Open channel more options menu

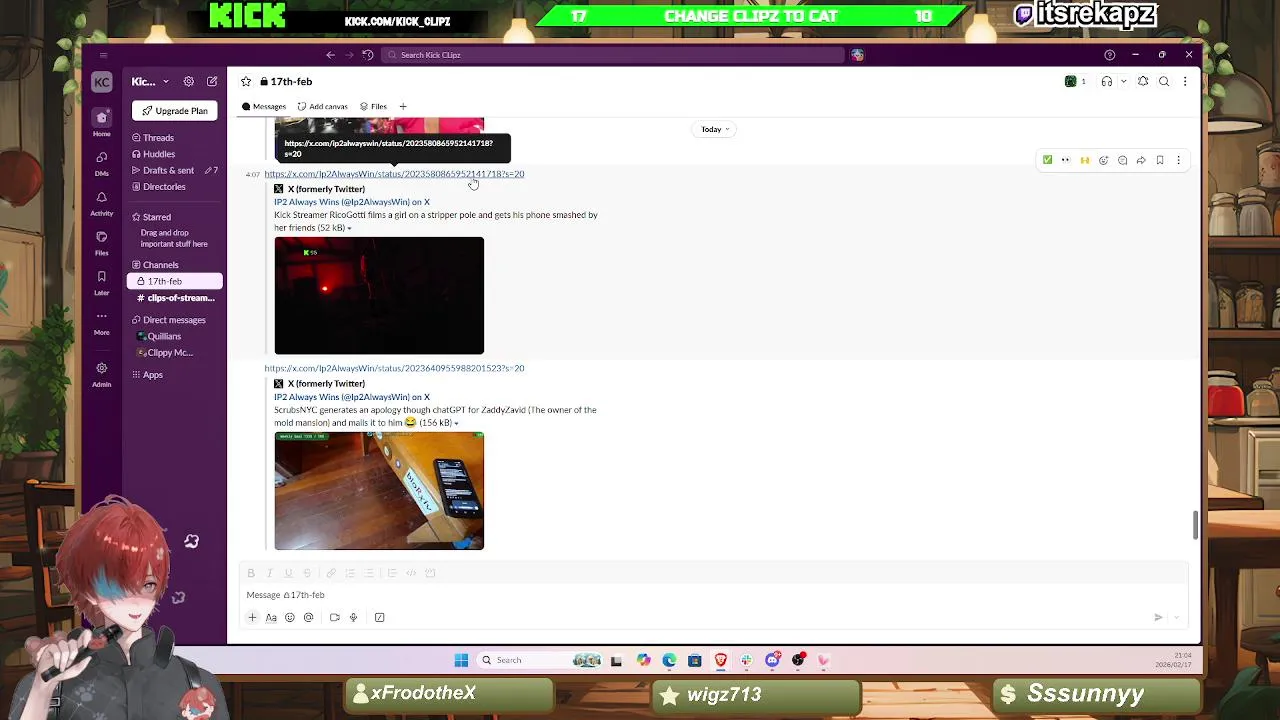pyautogui.click(x=1185, y=81)
